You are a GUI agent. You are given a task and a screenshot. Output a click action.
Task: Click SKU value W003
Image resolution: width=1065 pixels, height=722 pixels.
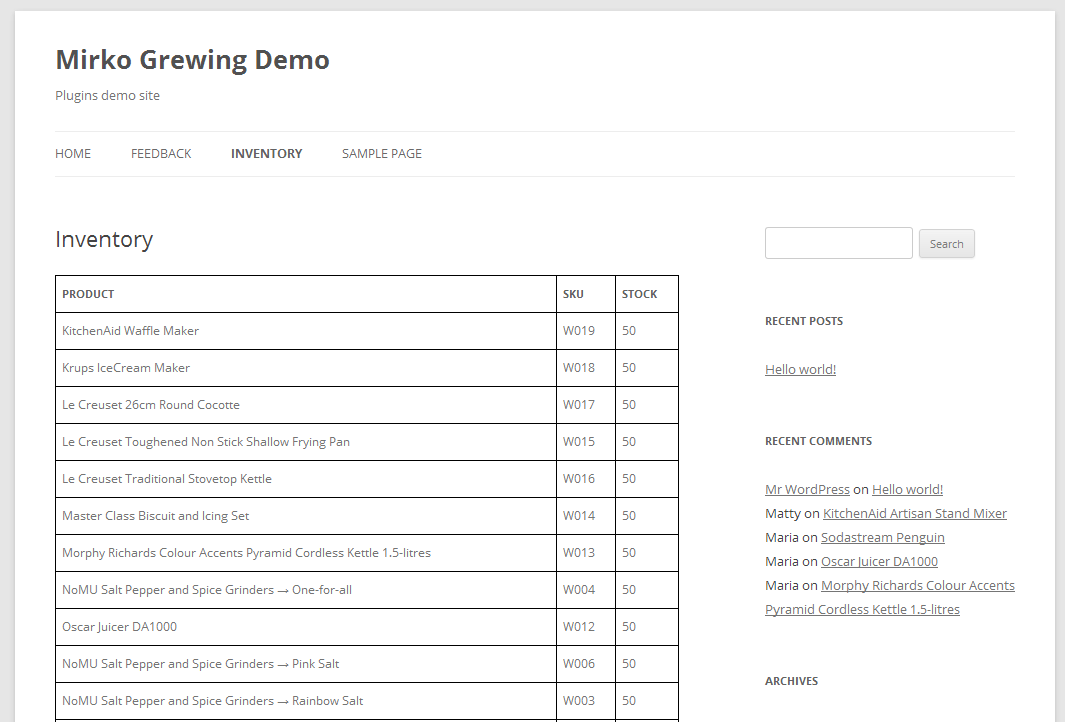(579, 702)
